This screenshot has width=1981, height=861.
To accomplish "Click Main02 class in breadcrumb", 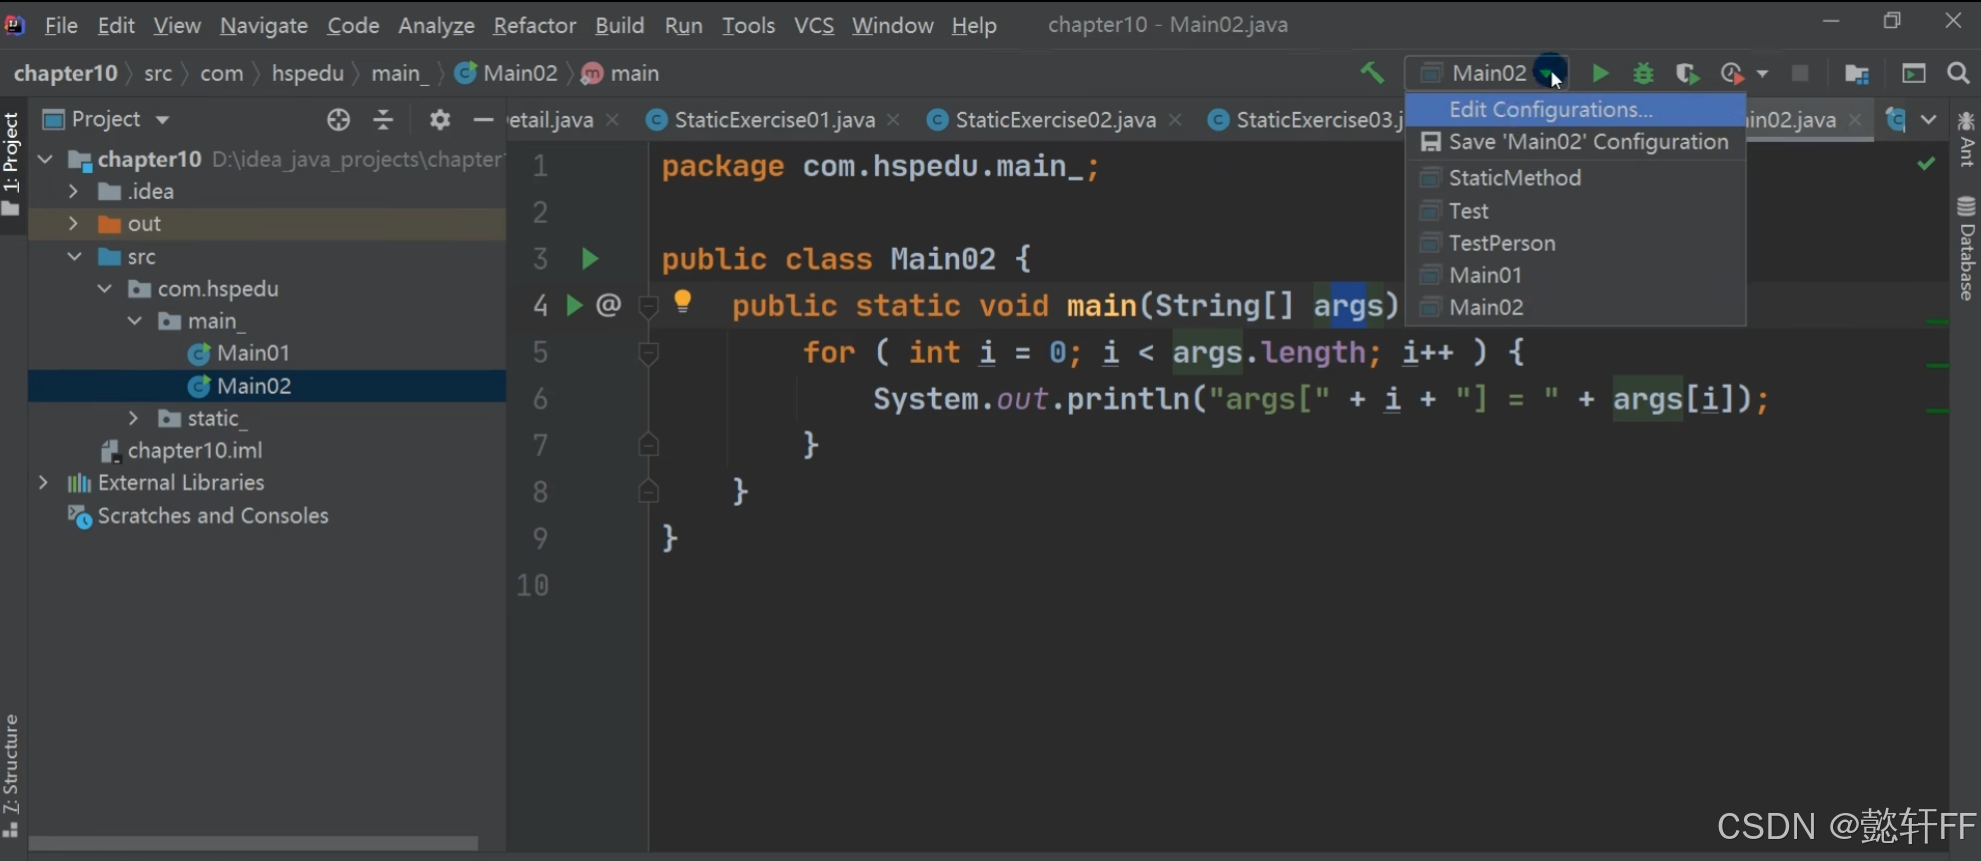I will tap(507, 73).
